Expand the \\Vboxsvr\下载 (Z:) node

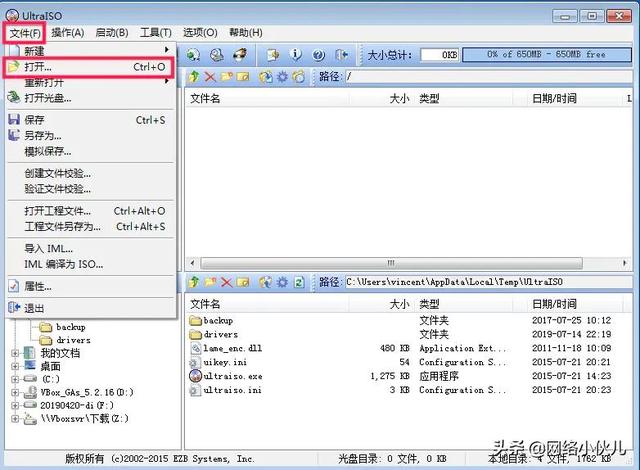click(x=15, y=419)
